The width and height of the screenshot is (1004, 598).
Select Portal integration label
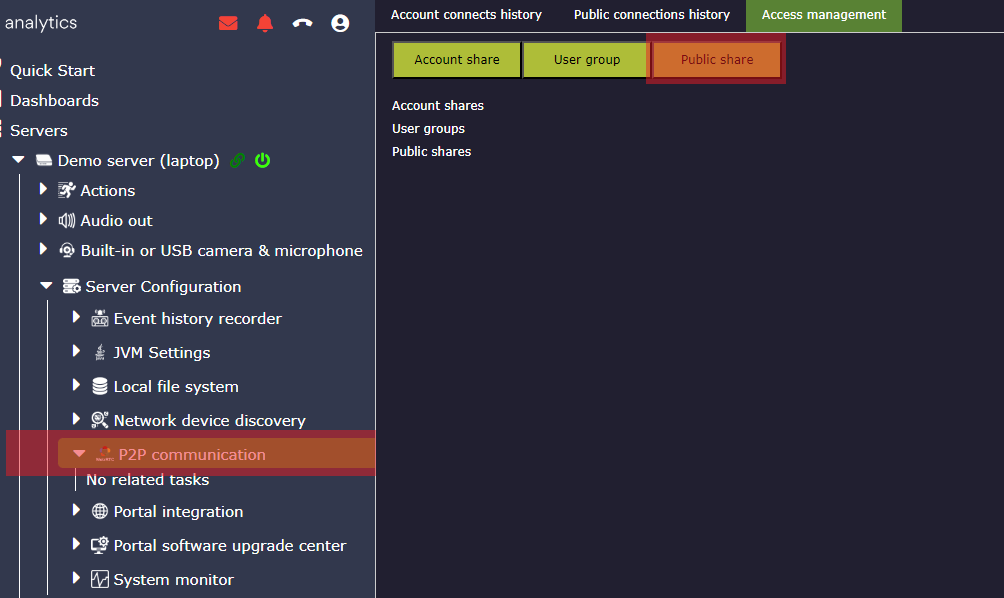[x=178, y=511]
